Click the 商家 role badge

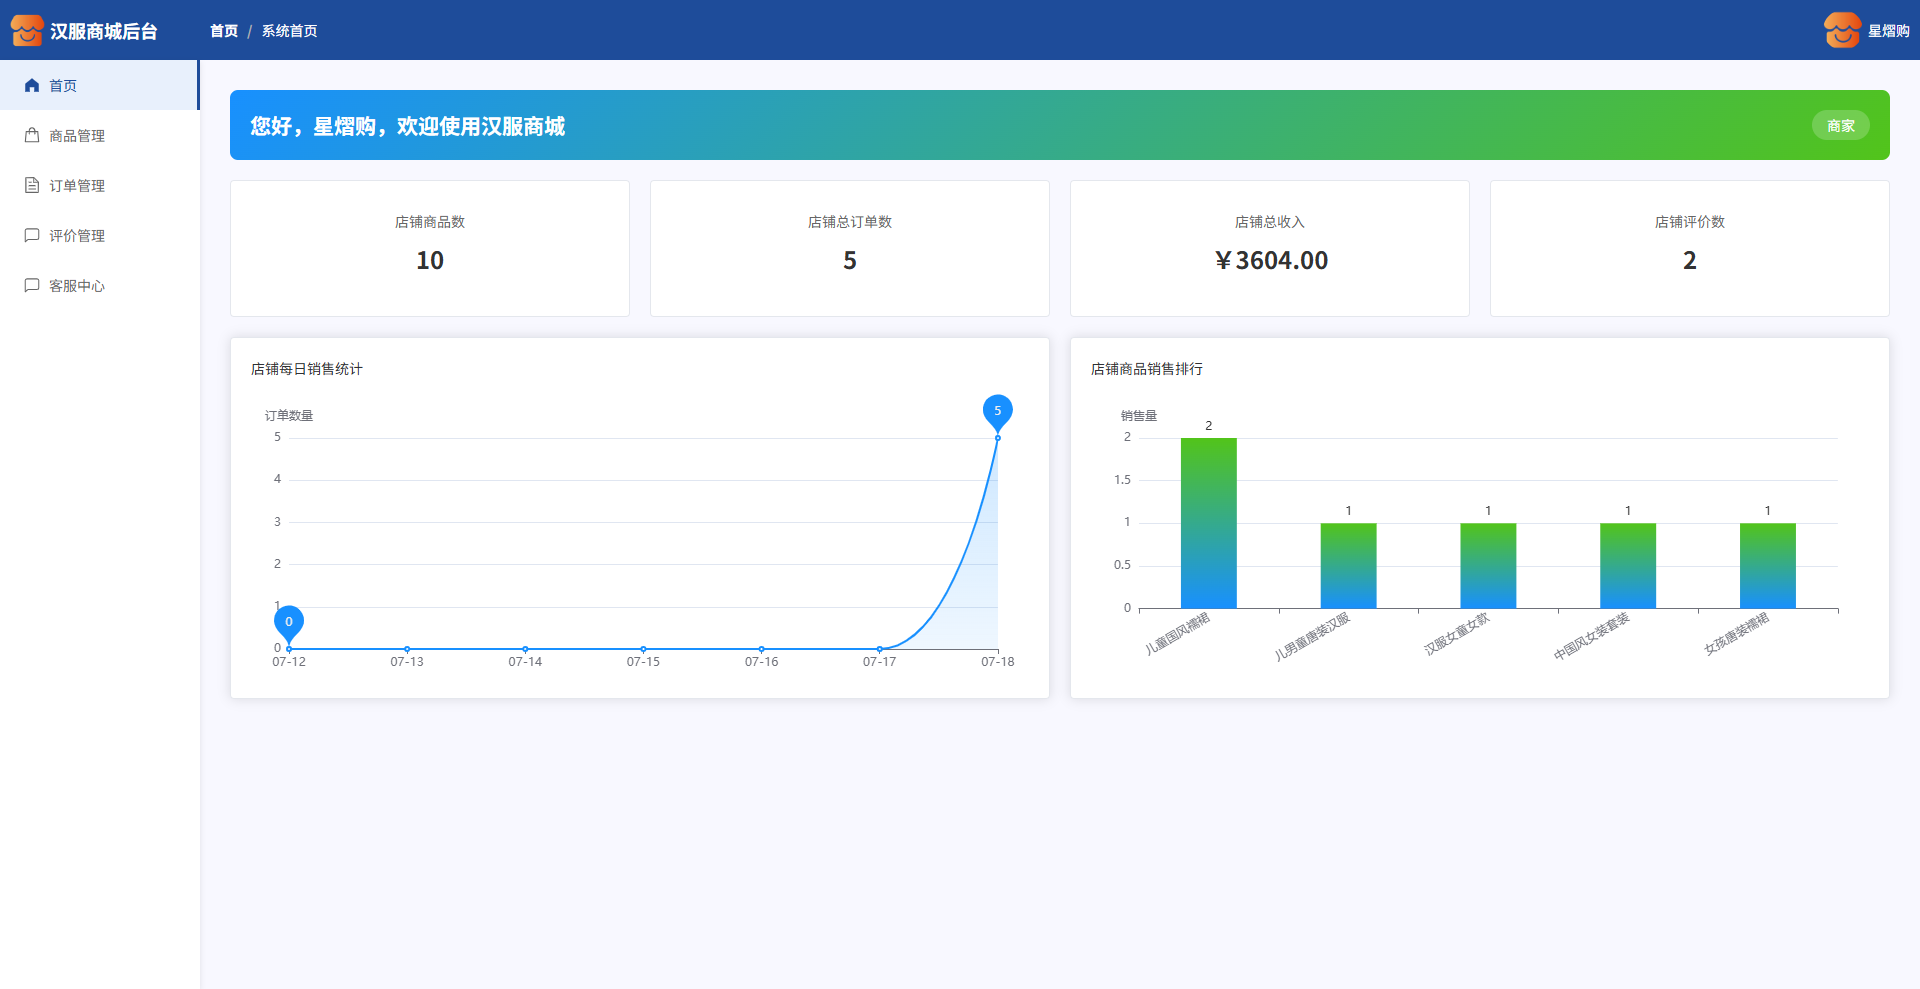tap(1840, 126)
